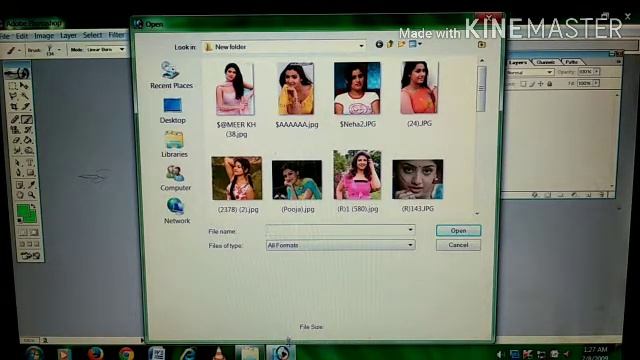640x360 pixels.
Task: Click Jump to ImageReady at toolbox bottom
Action: [x=30, y=255]
